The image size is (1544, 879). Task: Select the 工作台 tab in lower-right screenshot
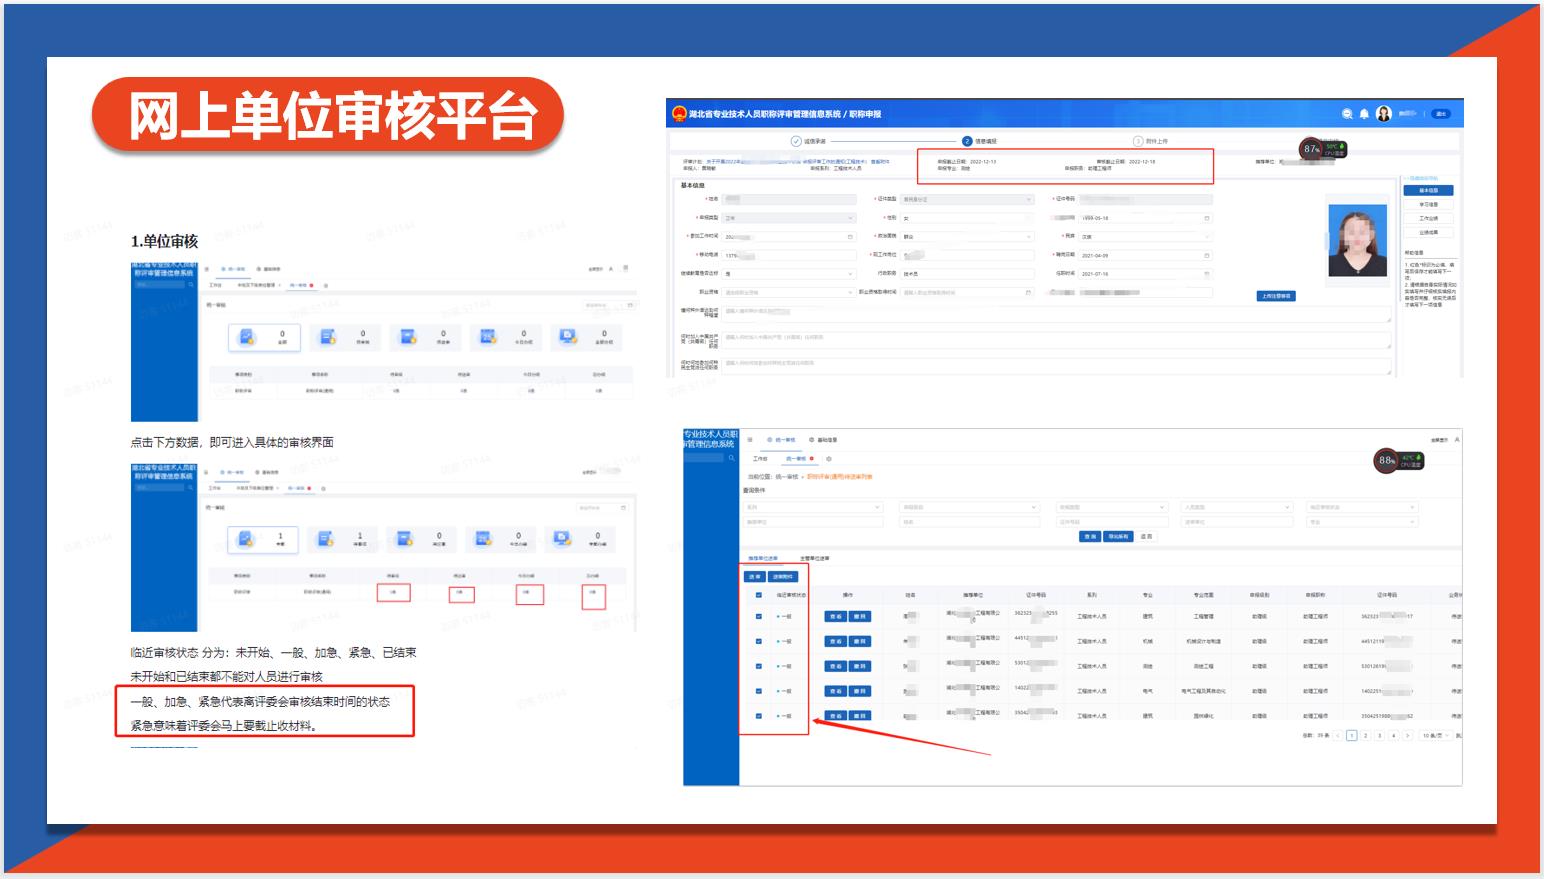tap(760, 459)
